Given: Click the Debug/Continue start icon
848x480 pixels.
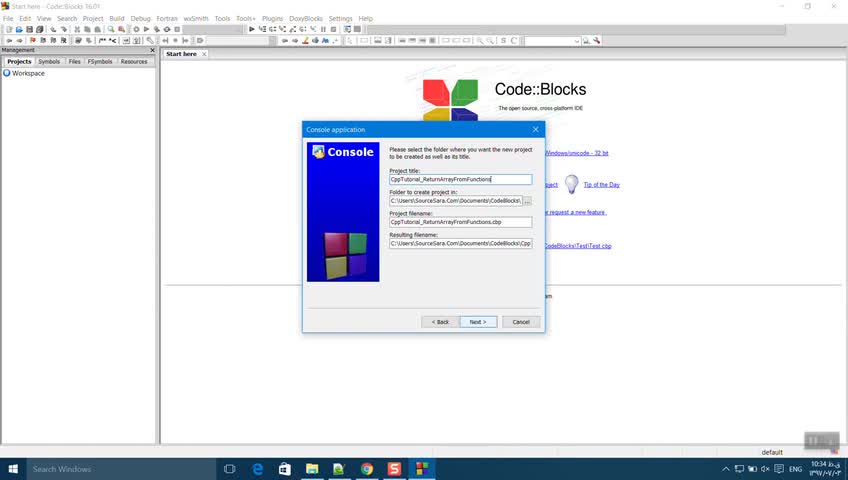Looking at the screenshot, I should 251,29.
